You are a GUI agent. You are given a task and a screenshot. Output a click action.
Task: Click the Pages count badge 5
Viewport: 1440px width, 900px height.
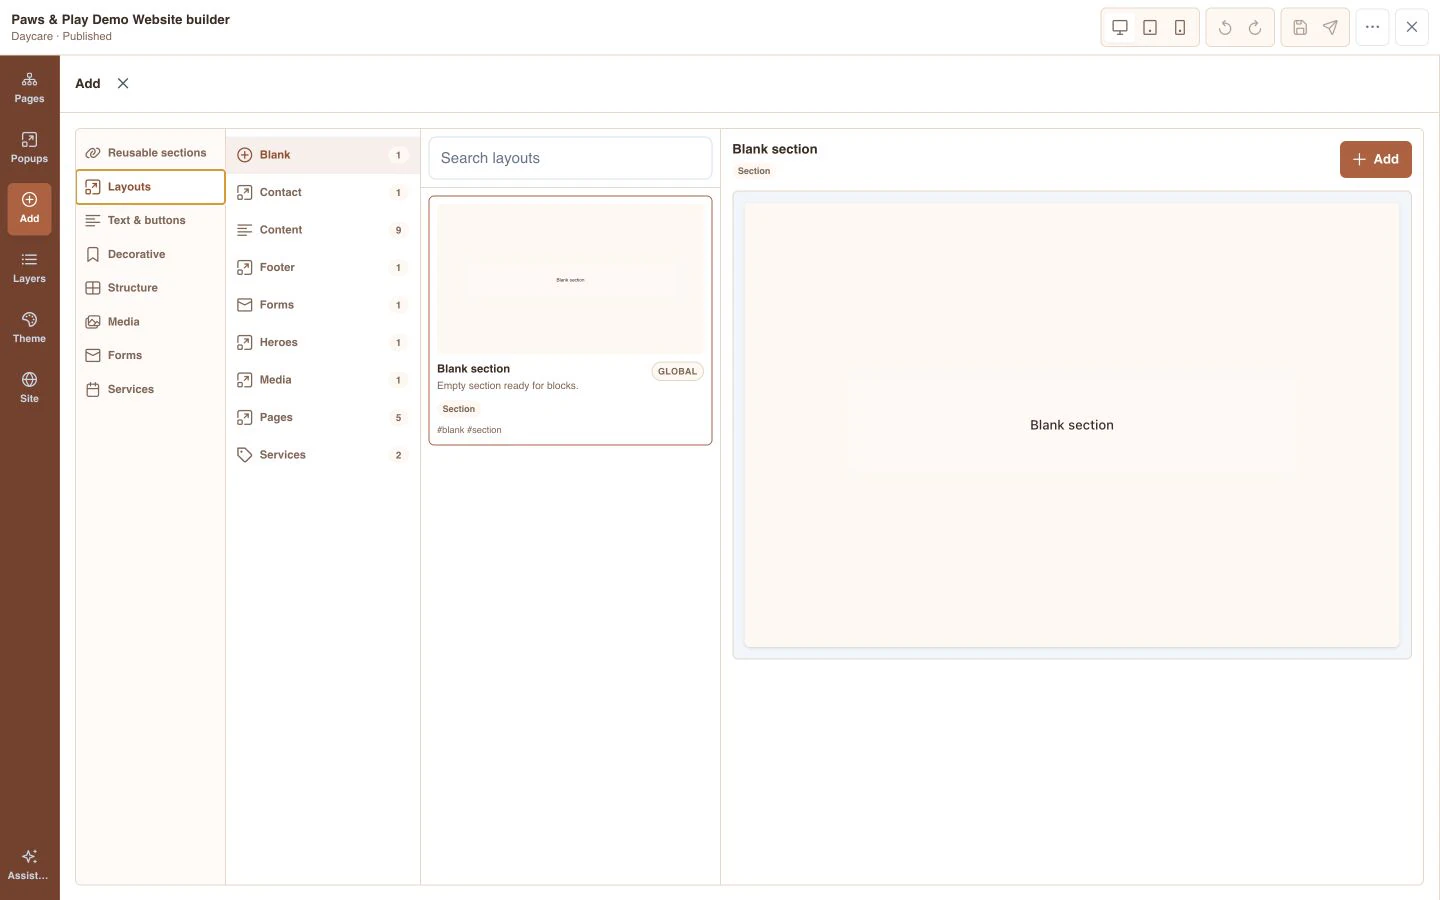tap(398, 418)
